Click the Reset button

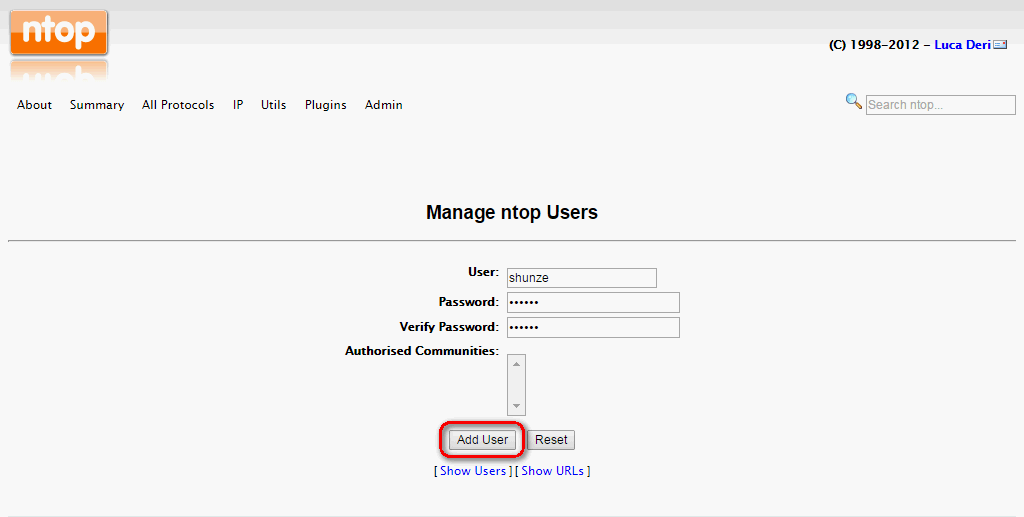tap(551, 440)
